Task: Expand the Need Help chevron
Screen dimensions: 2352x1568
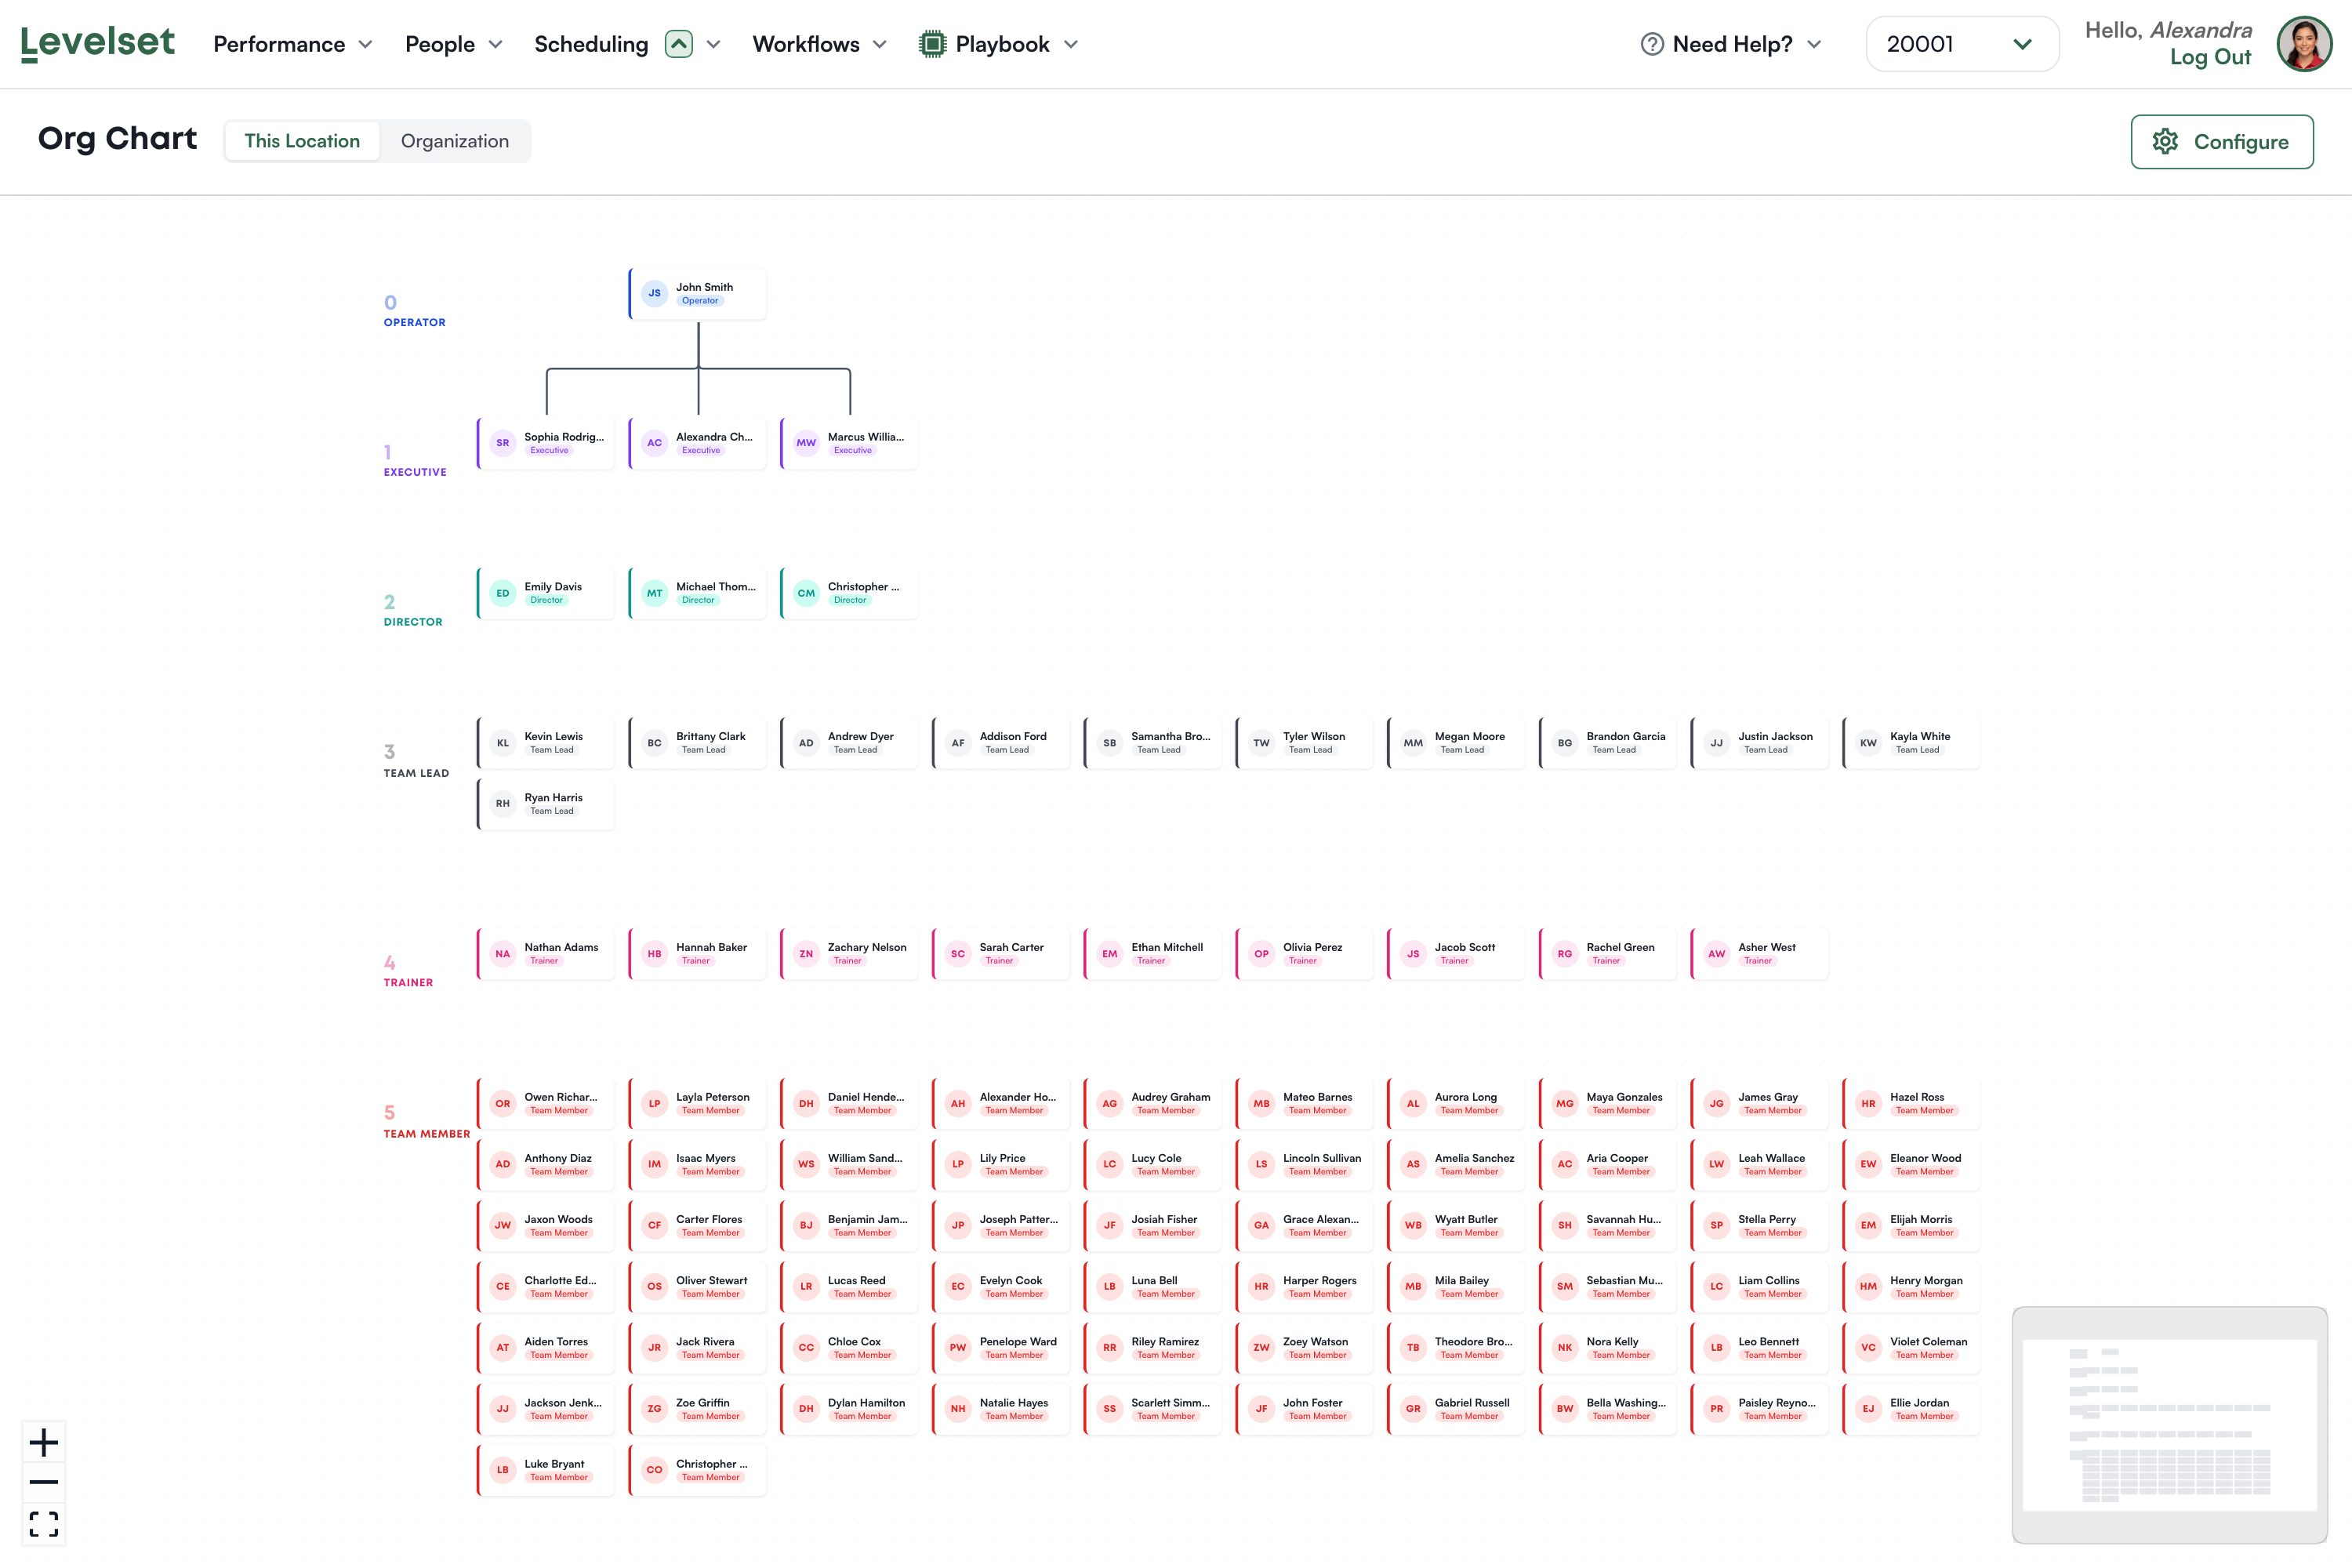Action: click(x=1815, y=44)
